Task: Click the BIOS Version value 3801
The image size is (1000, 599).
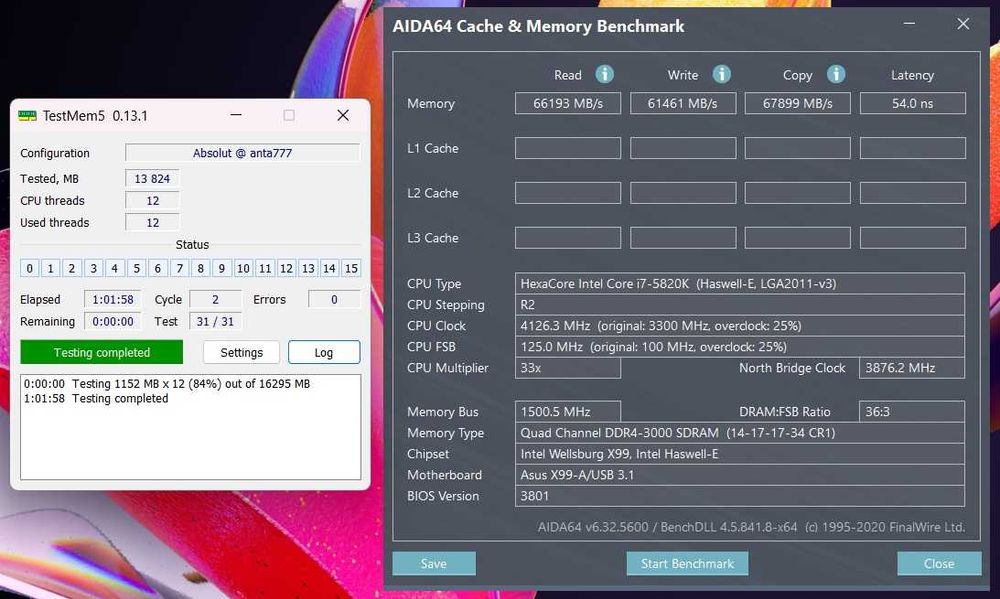Action: pos(740,496)
